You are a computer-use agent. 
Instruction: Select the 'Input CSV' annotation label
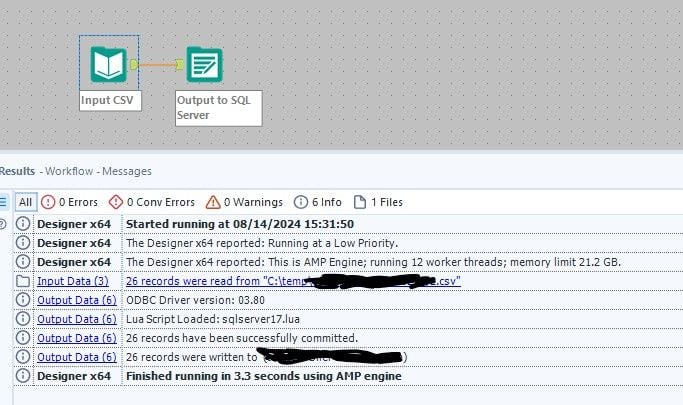[x=110, y=100]
